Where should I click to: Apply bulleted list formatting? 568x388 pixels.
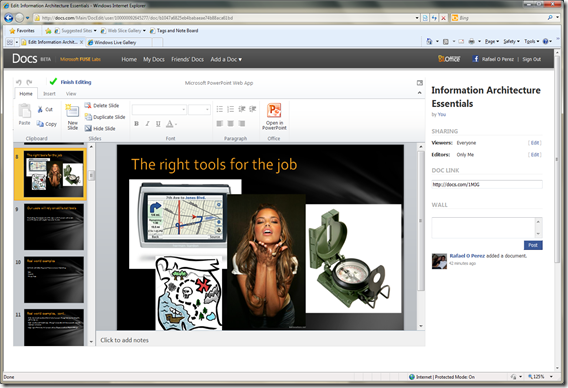pos(220,109)
